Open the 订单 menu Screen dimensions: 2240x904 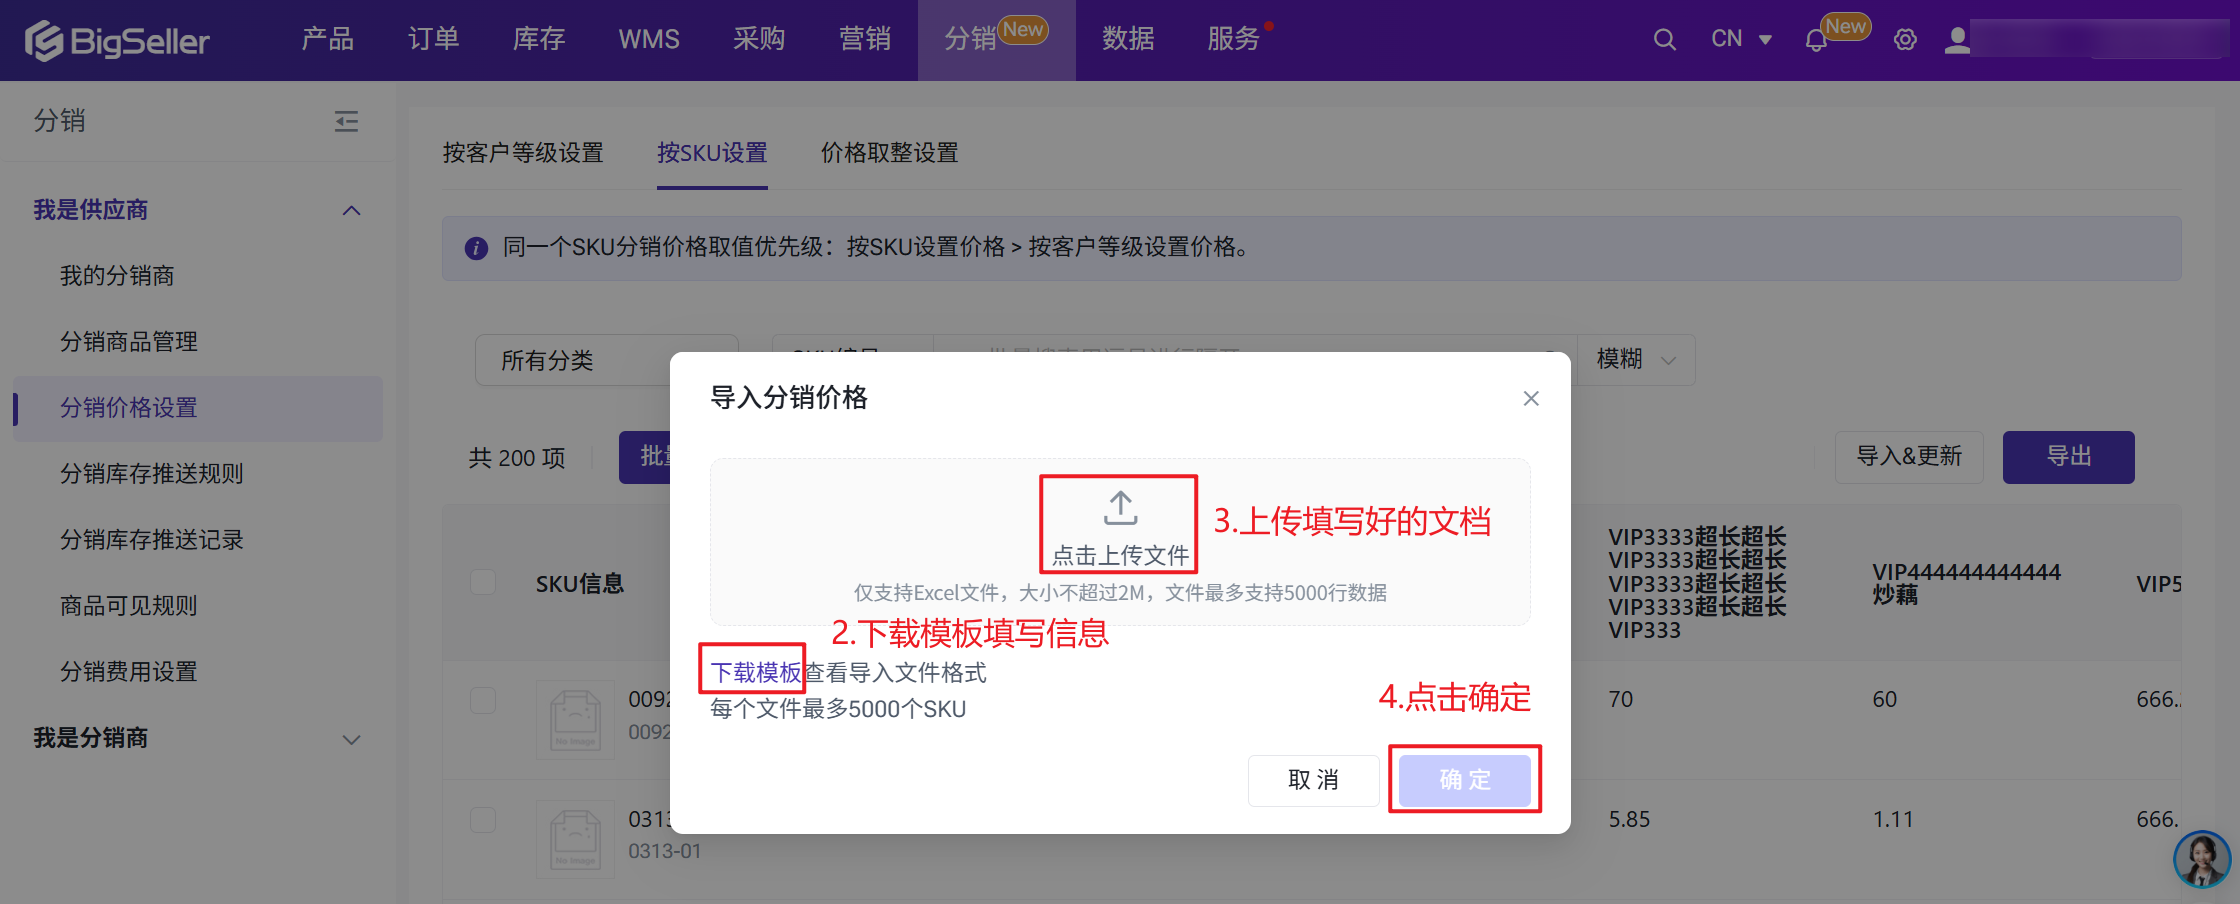coord(433,40)
